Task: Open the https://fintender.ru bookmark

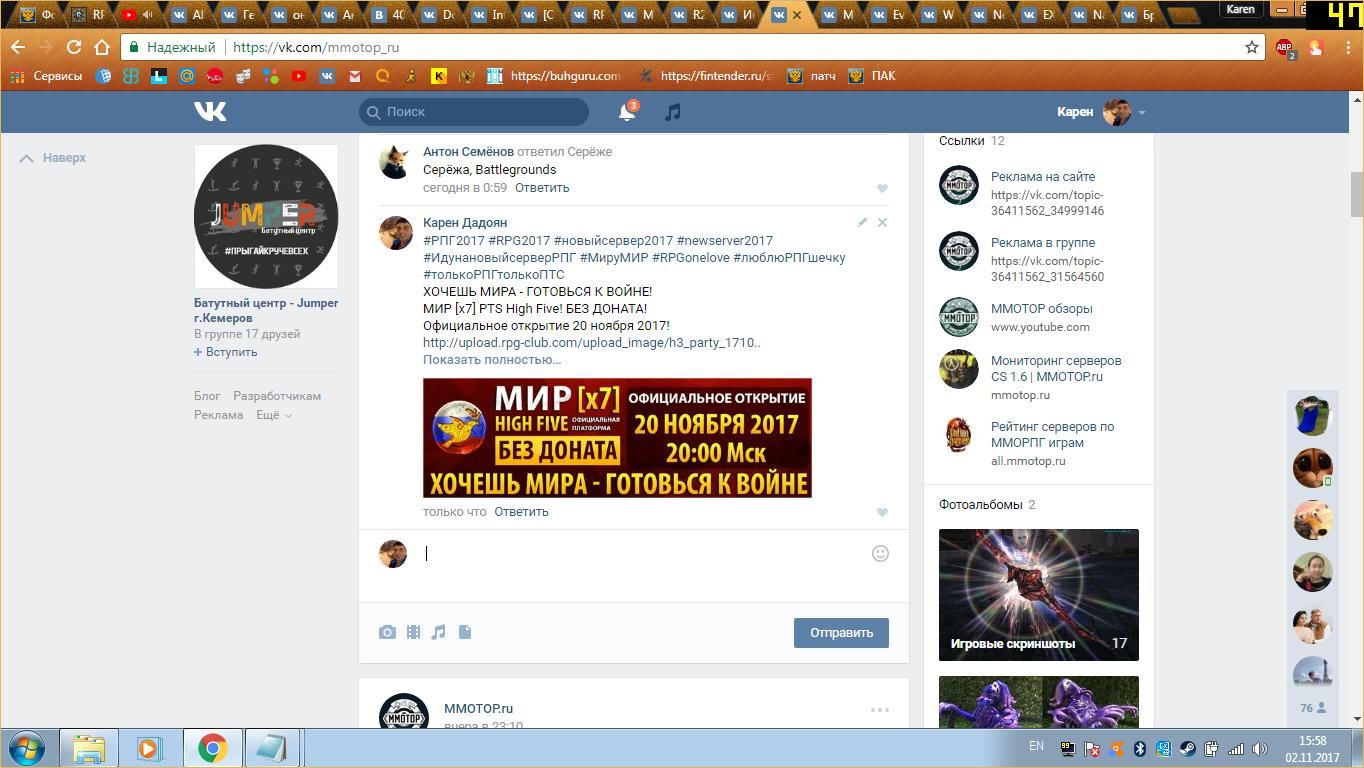Action: (705, 76)
